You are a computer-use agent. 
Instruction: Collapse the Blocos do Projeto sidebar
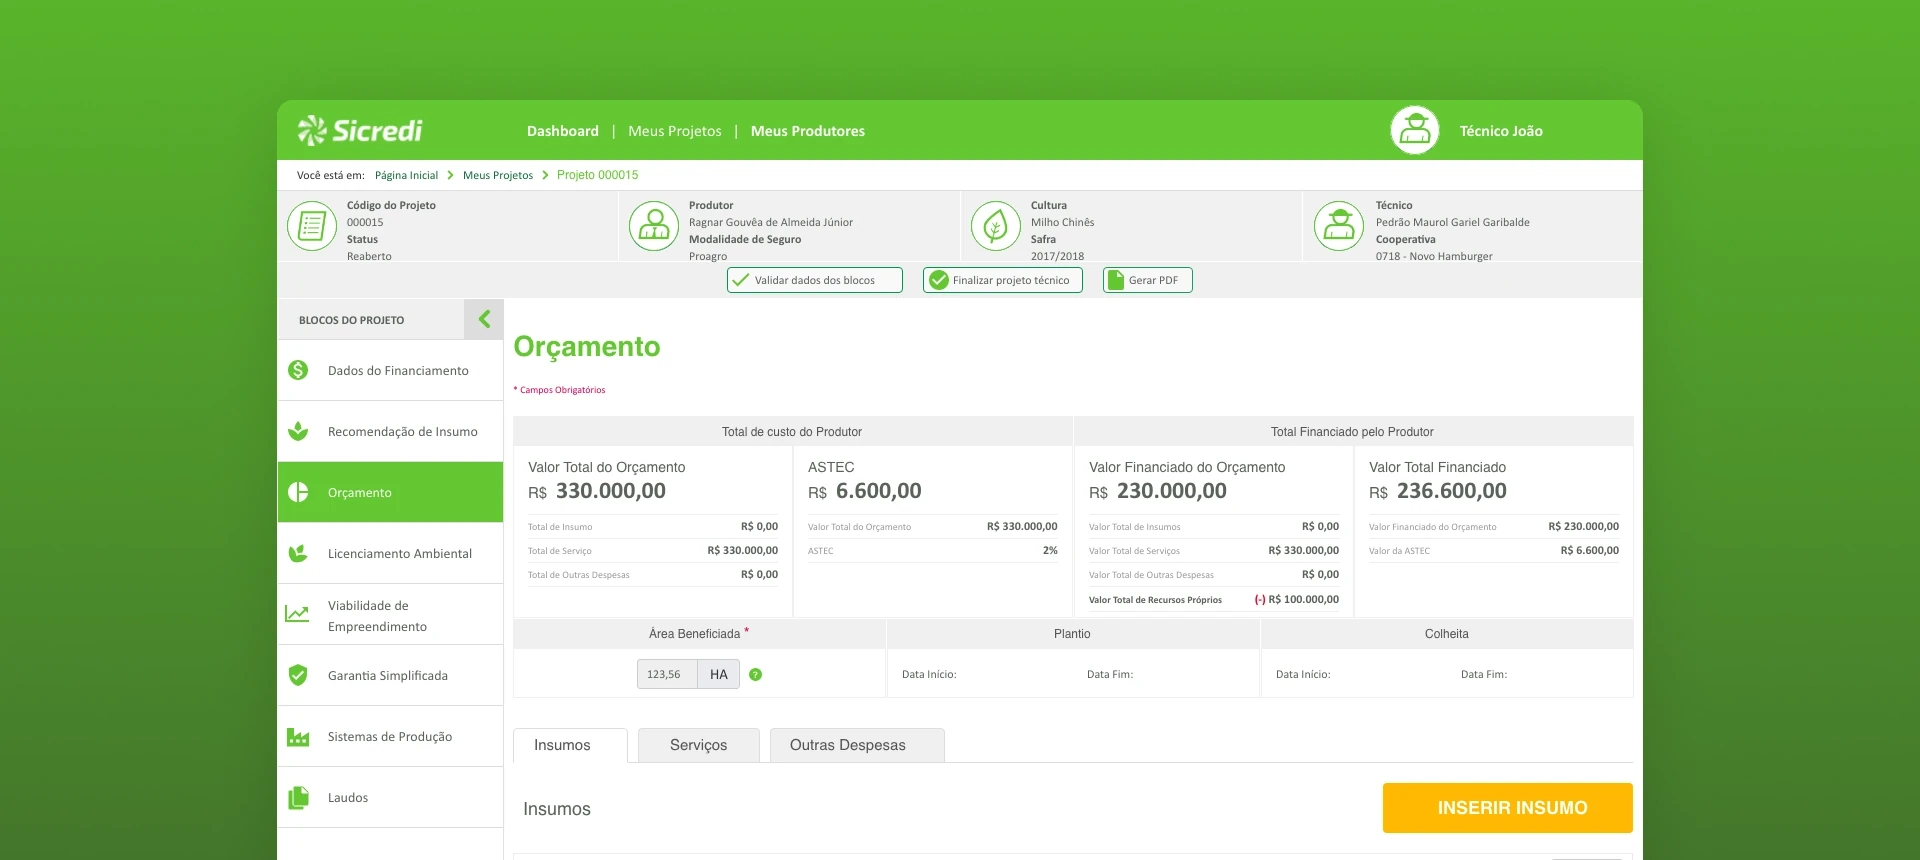484,319
